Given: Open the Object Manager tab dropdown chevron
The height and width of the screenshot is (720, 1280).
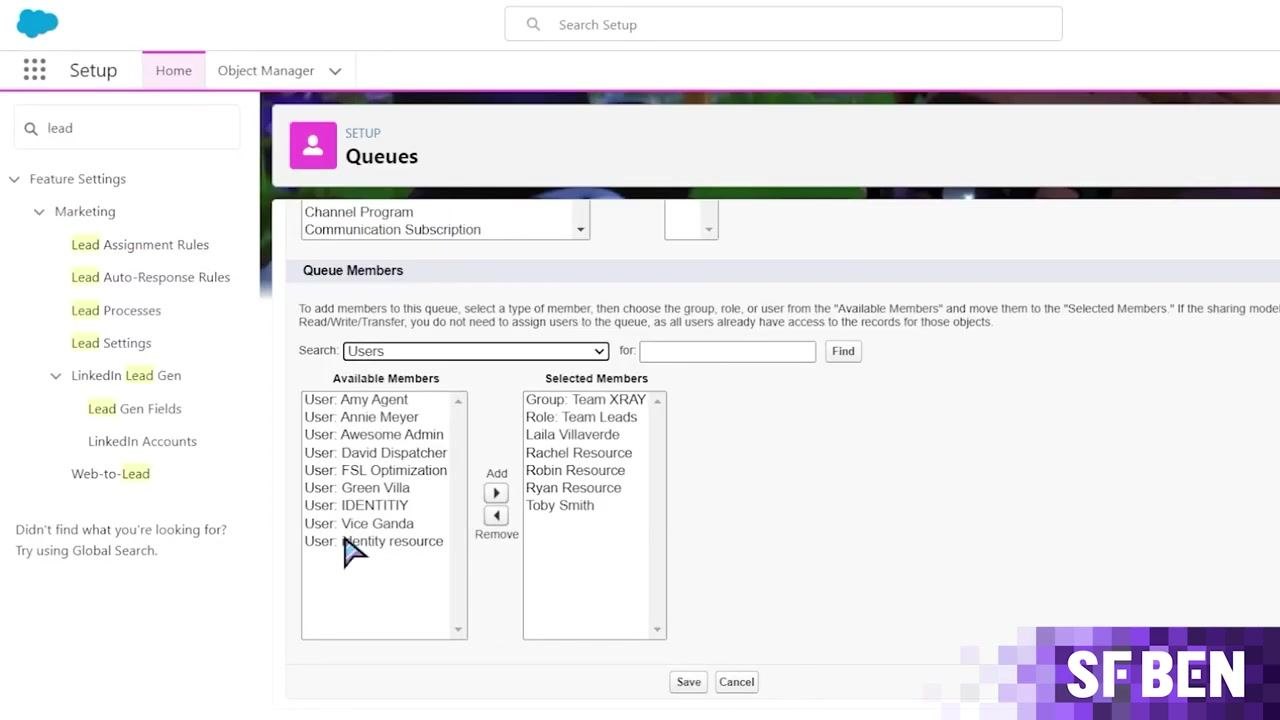Looking at the screenshot, I should 335,71.
